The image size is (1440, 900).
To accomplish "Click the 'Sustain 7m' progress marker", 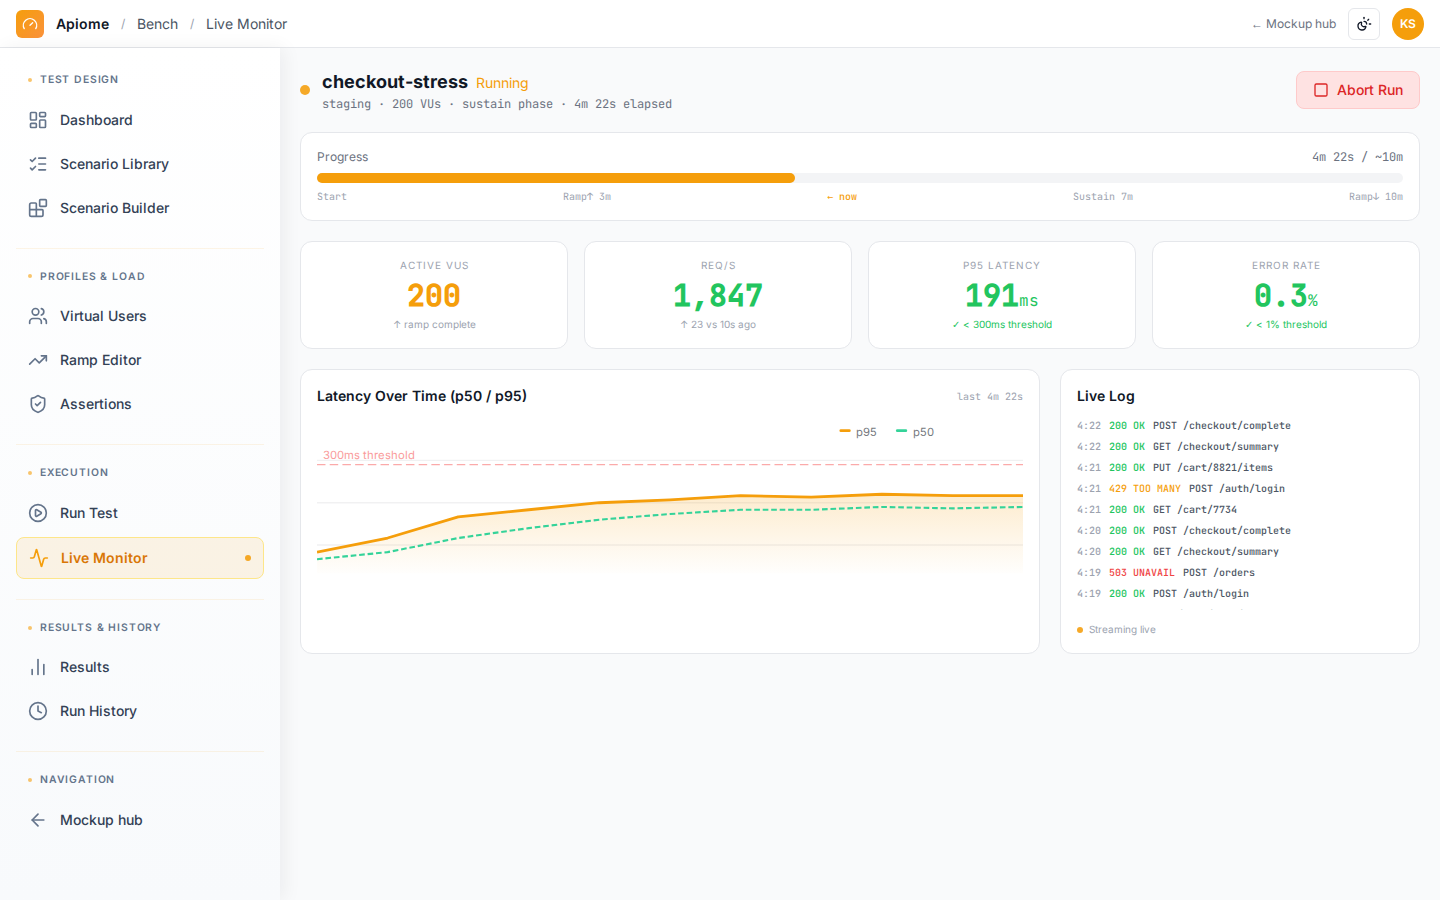I will pos(1103,197).
